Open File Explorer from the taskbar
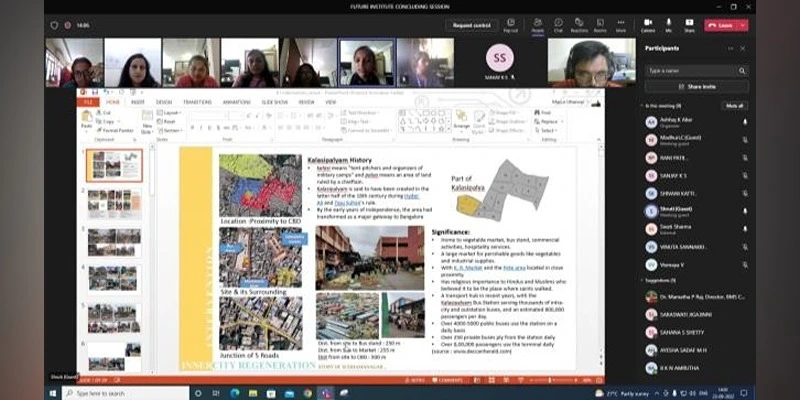 (253, 393)
